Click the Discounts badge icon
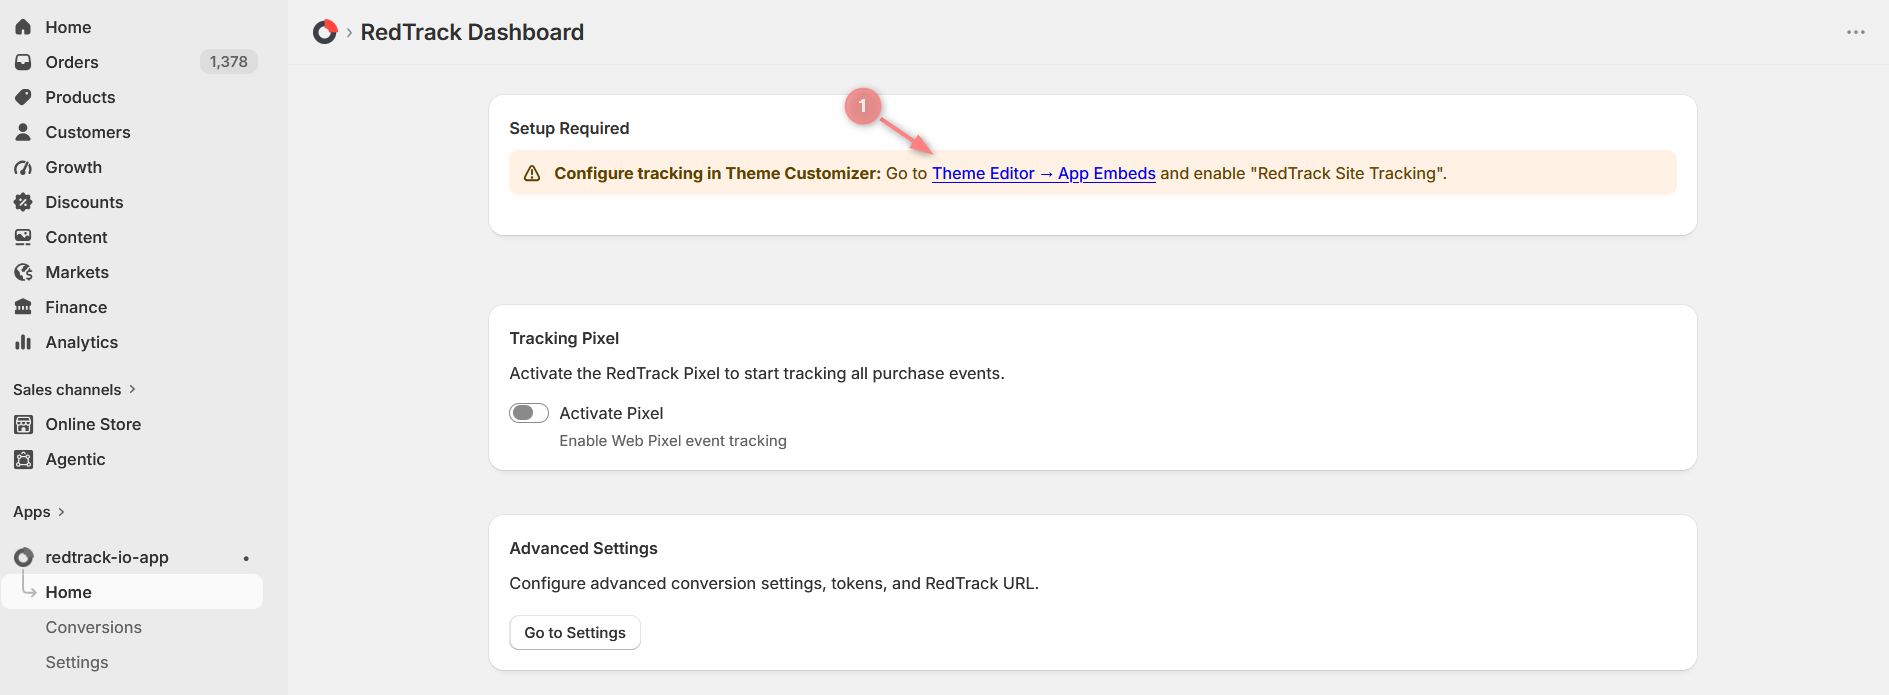The height and width of the screenshot is (695, 1889). (23, 202)
